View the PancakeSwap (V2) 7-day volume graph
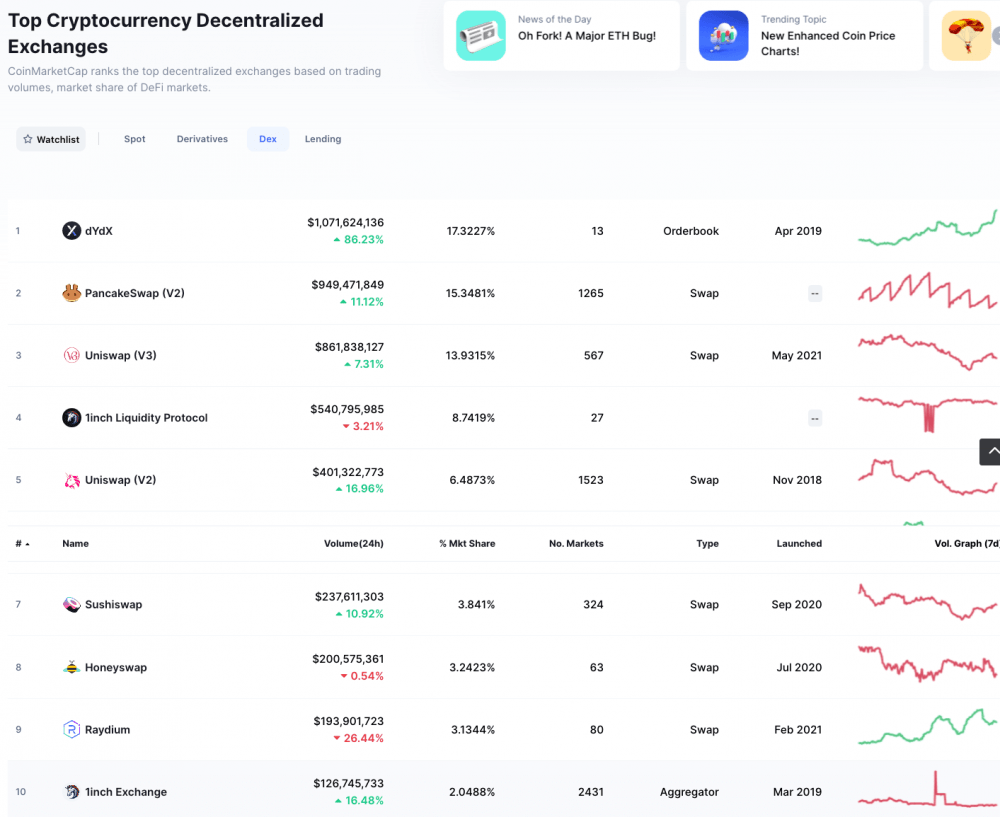 coord(927,291)
